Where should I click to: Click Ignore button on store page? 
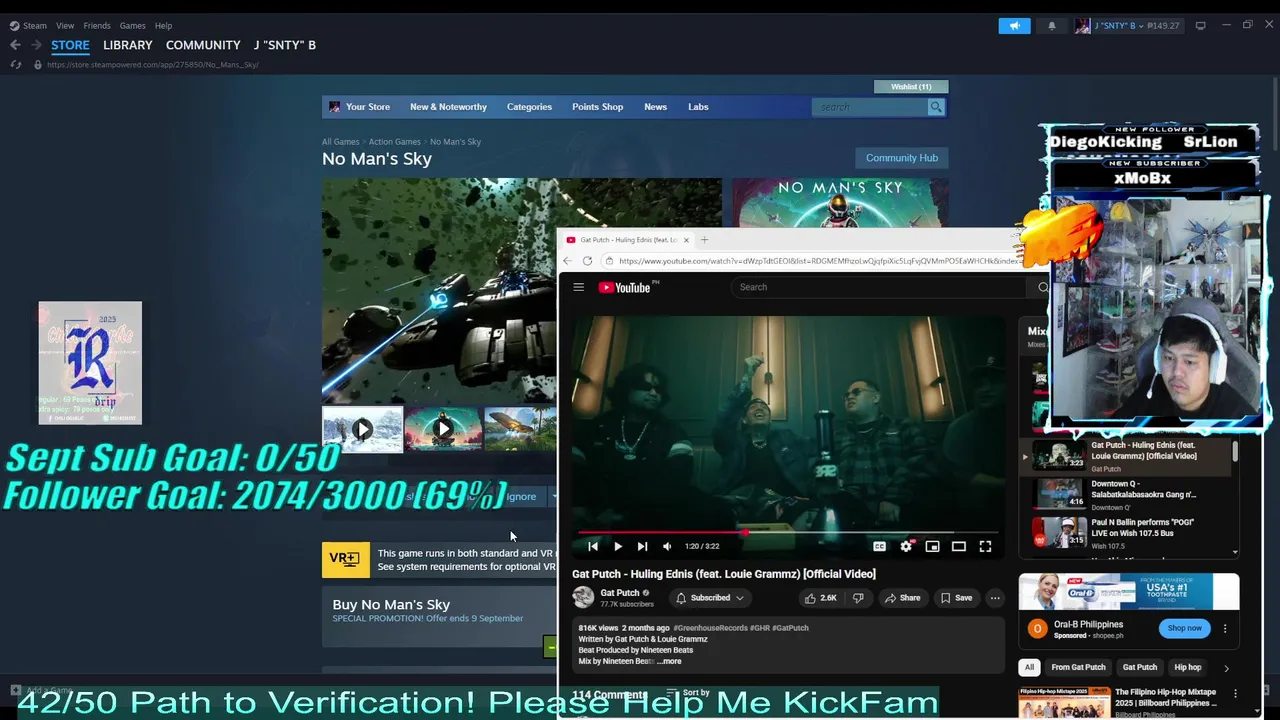click(x=521, y=496)
